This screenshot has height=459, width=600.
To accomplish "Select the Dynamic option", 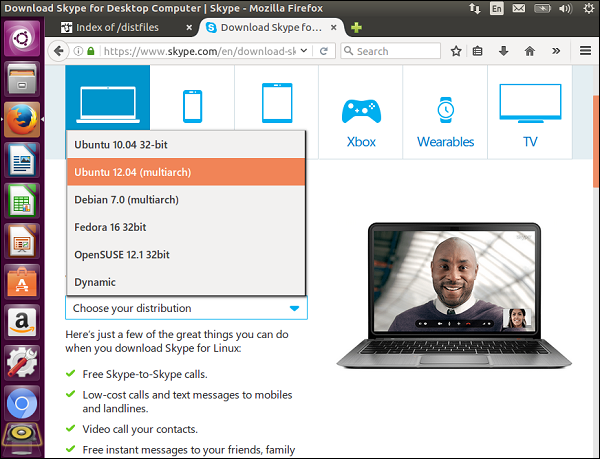I will 186,282.
